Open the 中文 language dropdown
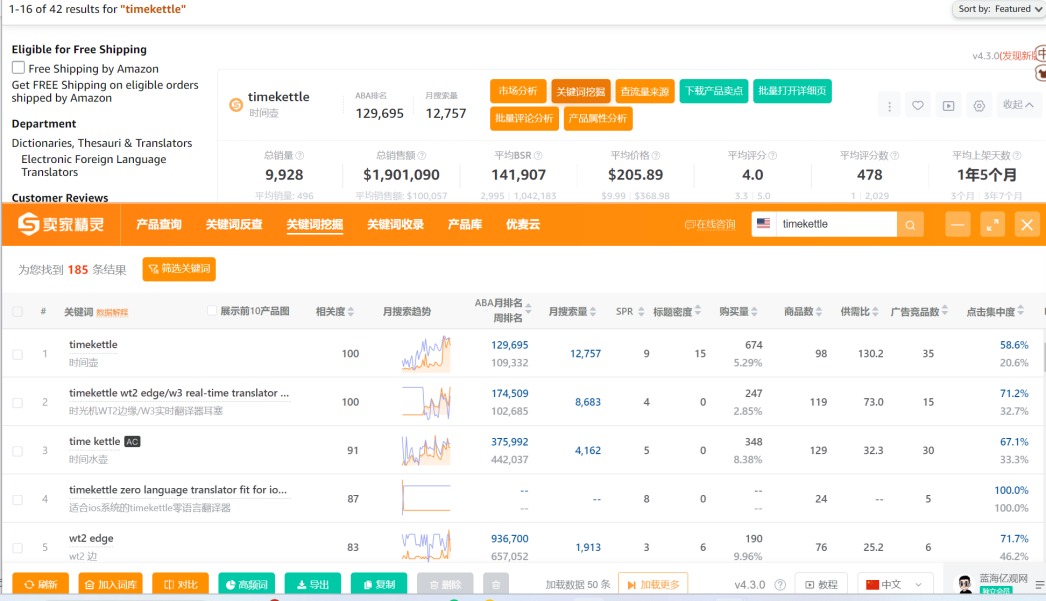This screenshot has width=1046, height=601. [893, 584]
